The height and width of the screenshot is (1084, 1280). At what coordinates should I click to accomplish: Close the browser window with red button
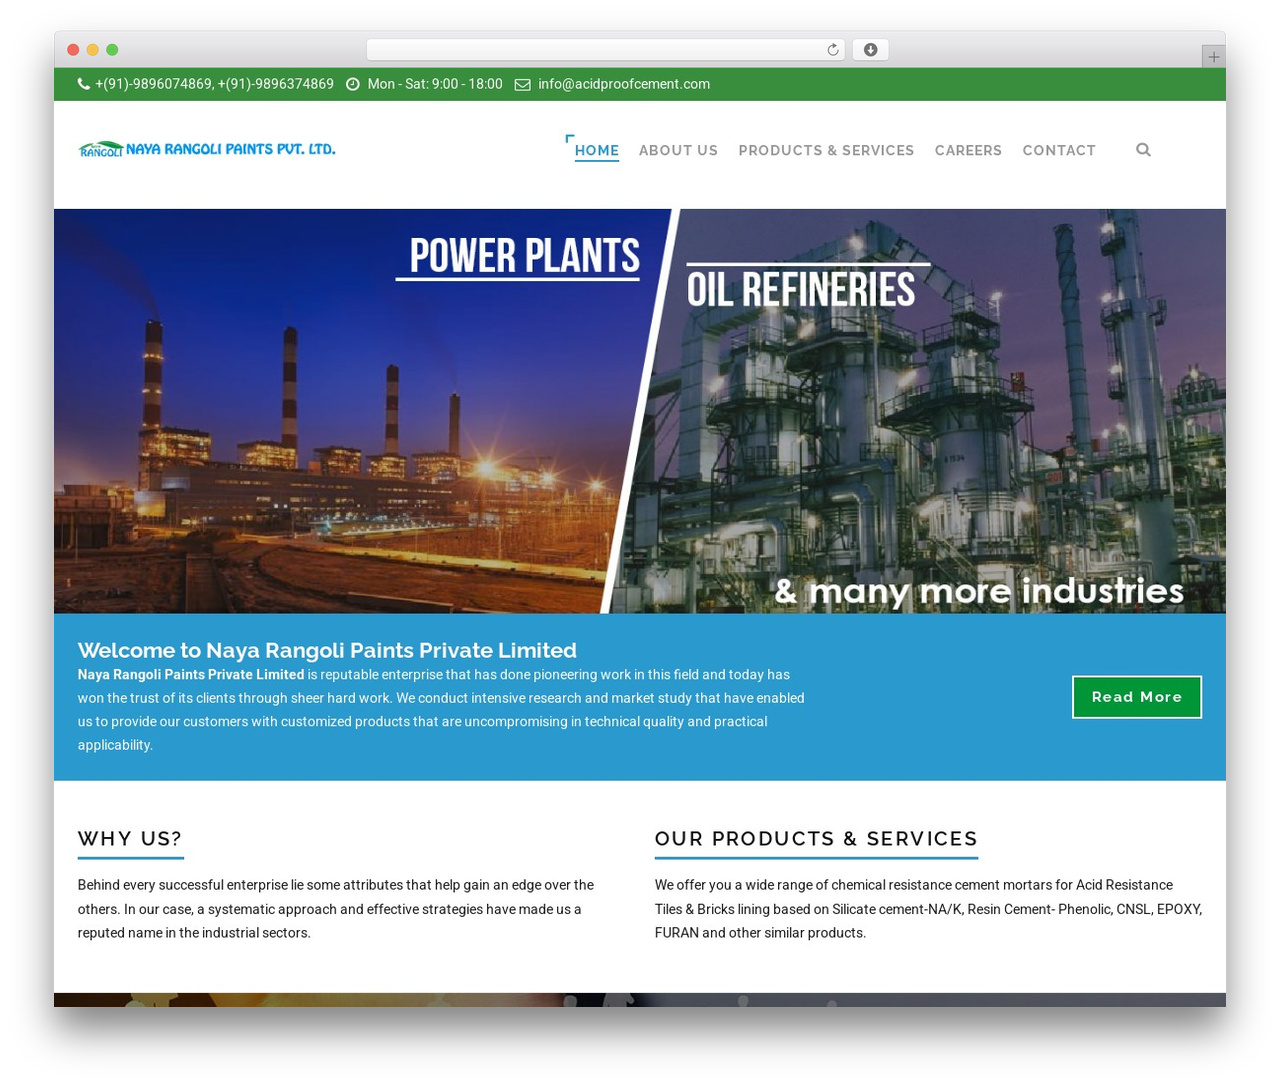(x=73, y=50)
